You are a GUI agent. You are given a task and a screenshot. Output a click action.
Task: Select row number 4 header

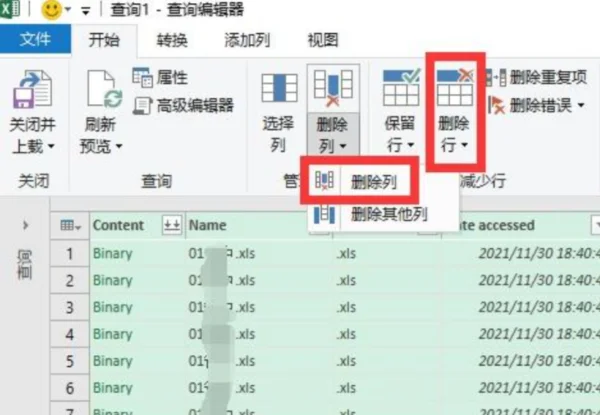pyautogui.click(x=70, y=335)
